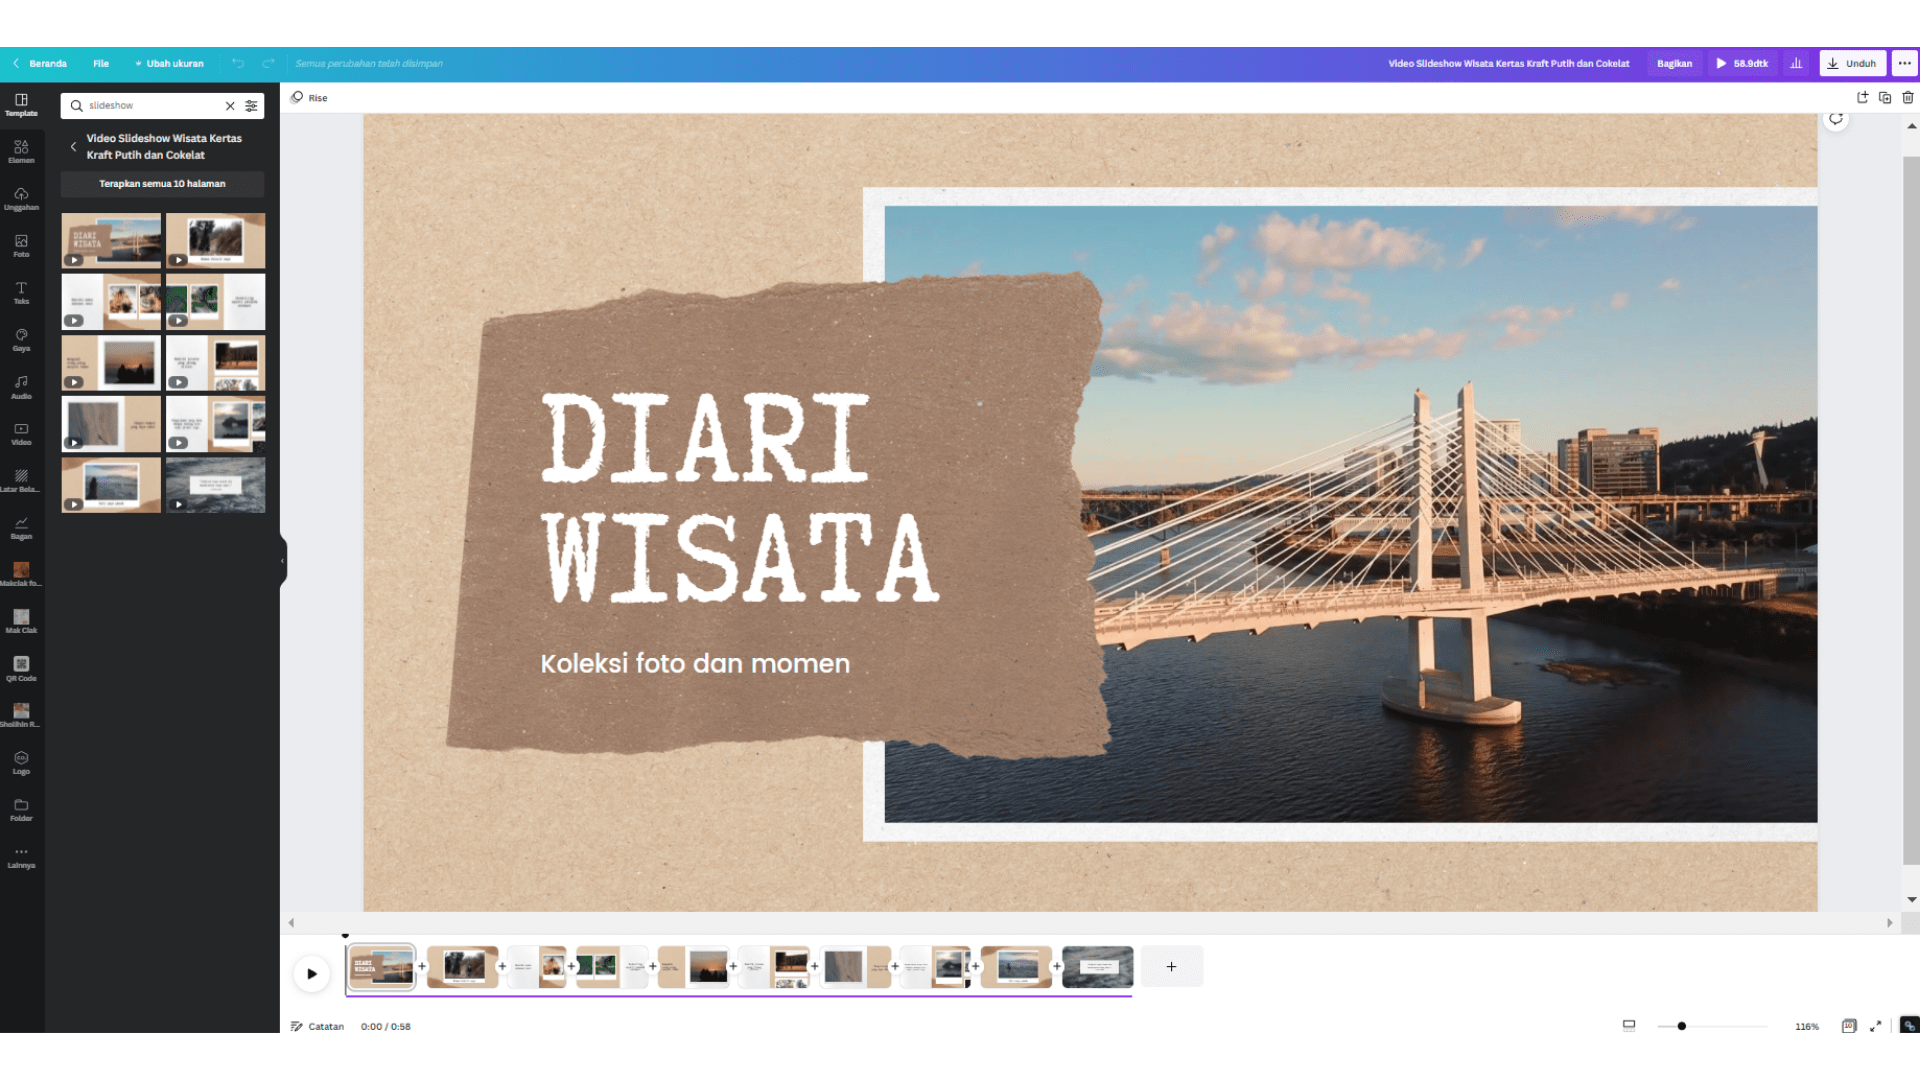
Task: Open the Video panel in sidebar
Action: coord(21,433)
